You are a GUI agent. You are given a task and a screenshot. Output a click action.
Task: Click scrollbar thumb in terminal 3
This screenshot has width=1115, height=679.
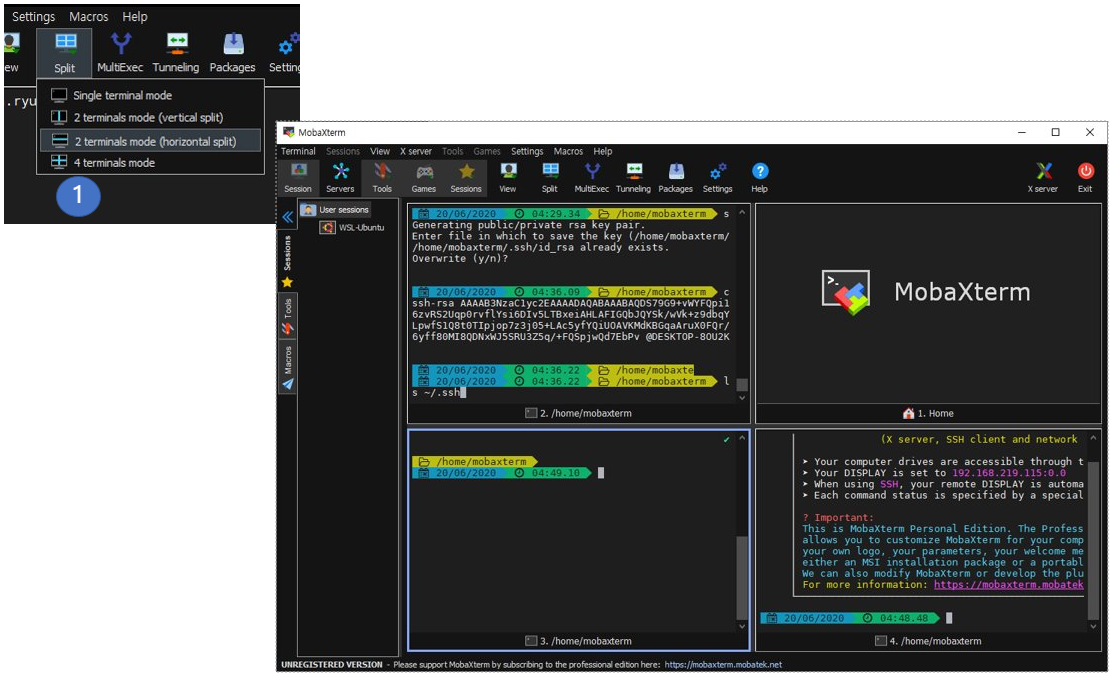[742, 577]
